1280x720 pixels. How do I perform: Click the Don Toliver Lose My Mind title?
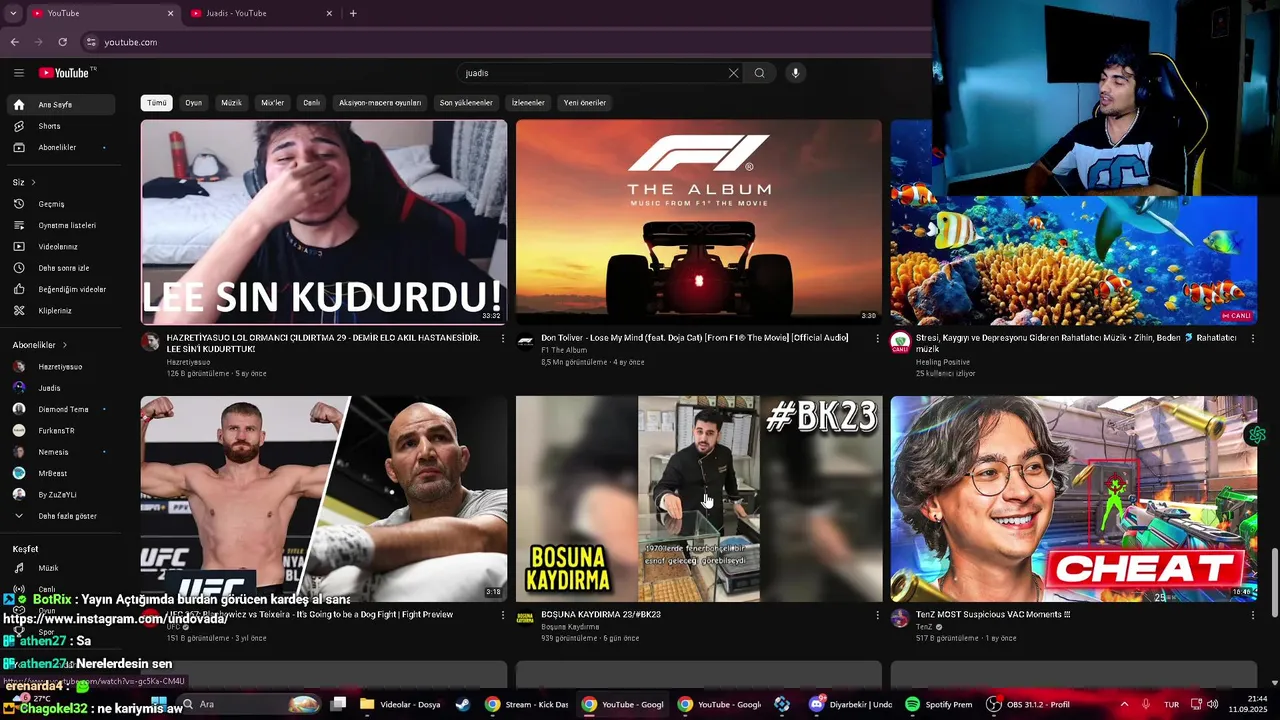tap(695, 338)
